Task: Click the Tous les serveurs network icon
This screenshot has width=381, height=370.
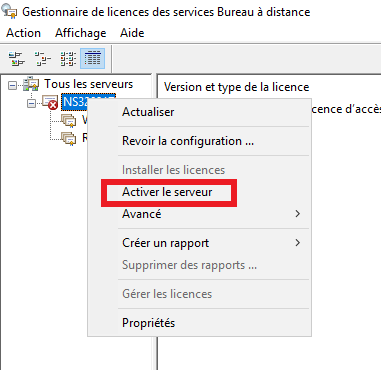Action: point(31,84)
